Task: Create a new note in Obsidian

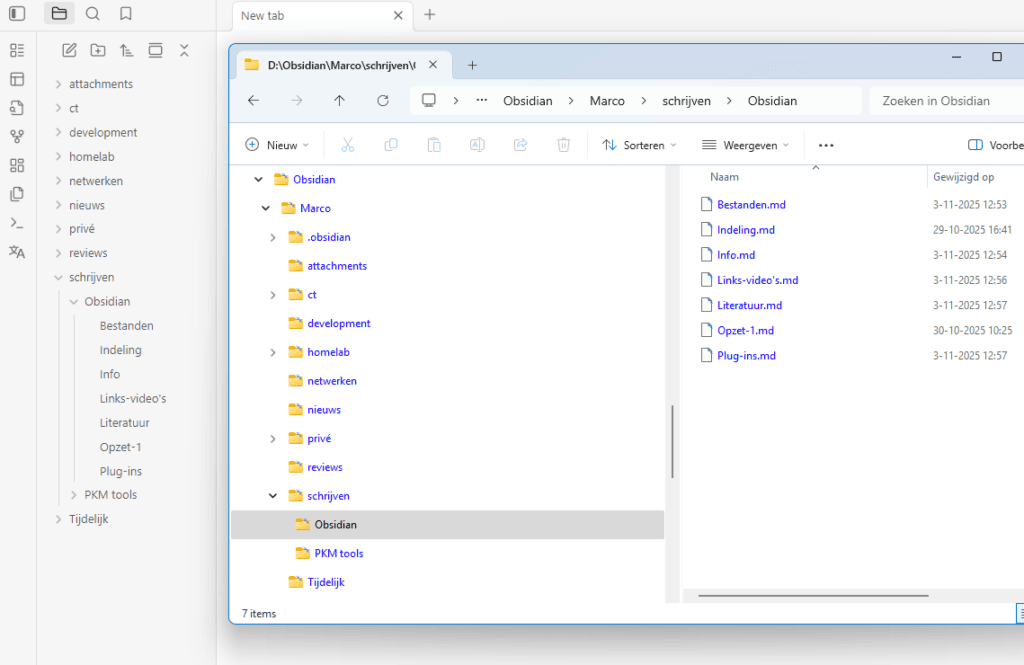Action: point(69,50)
